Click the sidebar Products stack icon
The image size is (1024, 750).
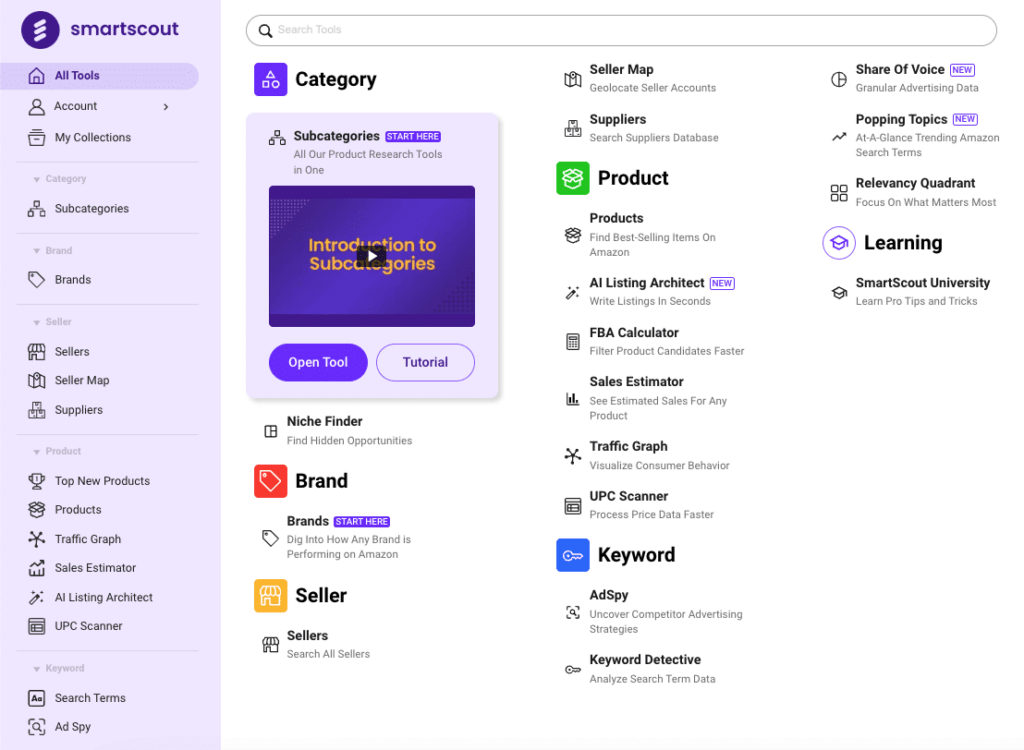(37, 510)
